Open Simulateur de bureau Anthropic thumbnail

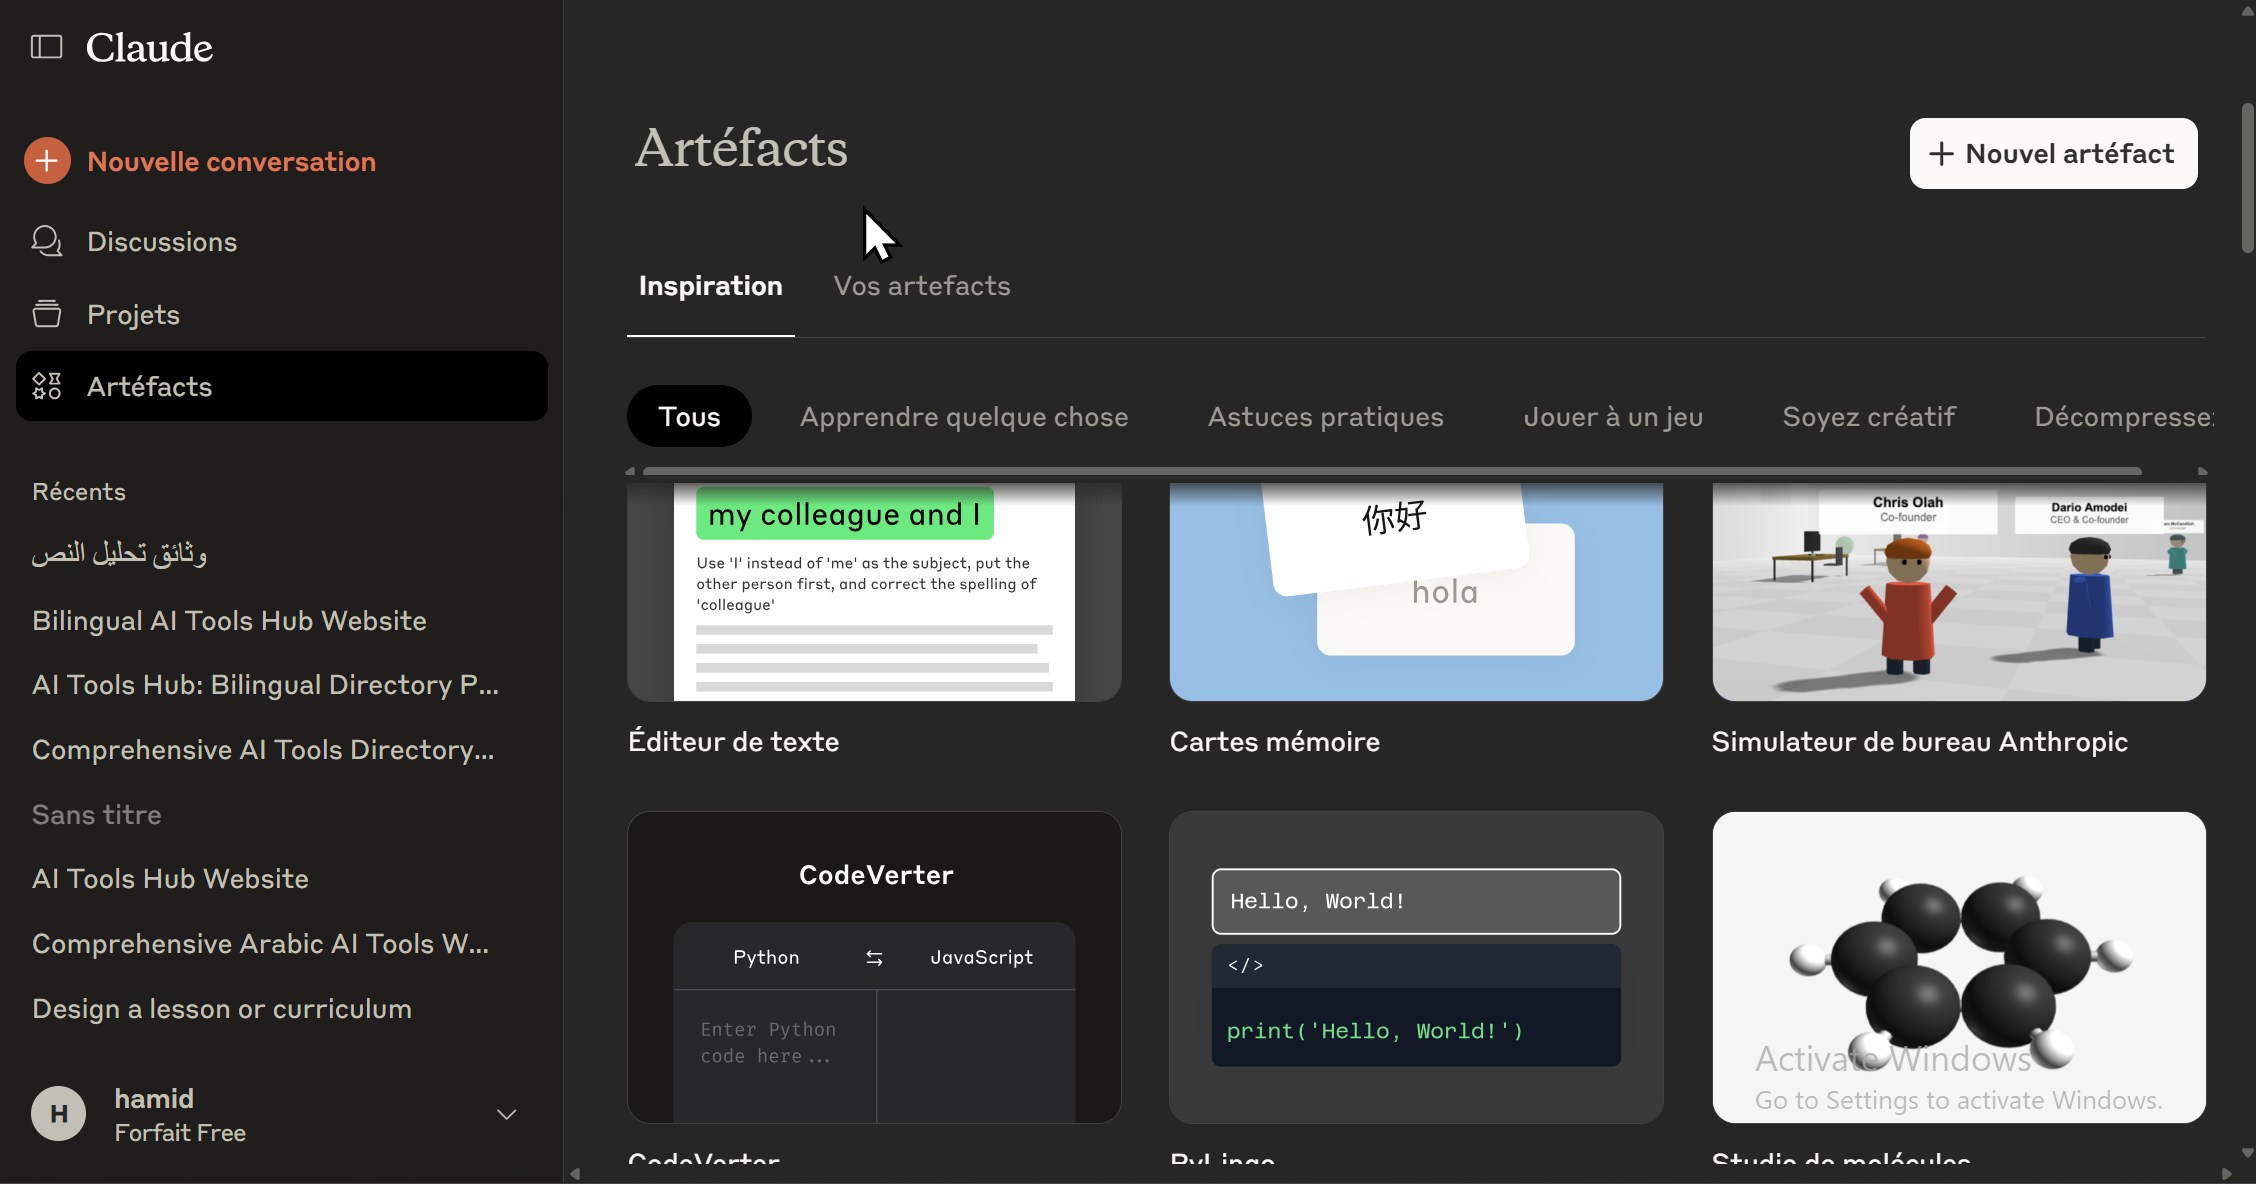pyautogui.click(x=1958, y=592)
